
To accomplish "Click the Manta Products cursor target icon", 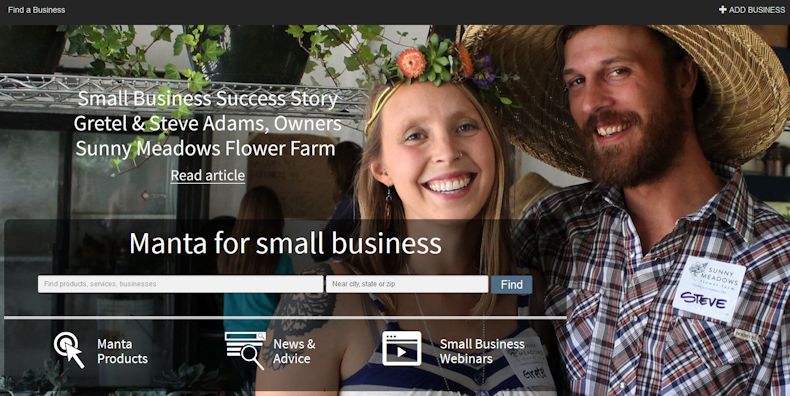I will (69, 349).
